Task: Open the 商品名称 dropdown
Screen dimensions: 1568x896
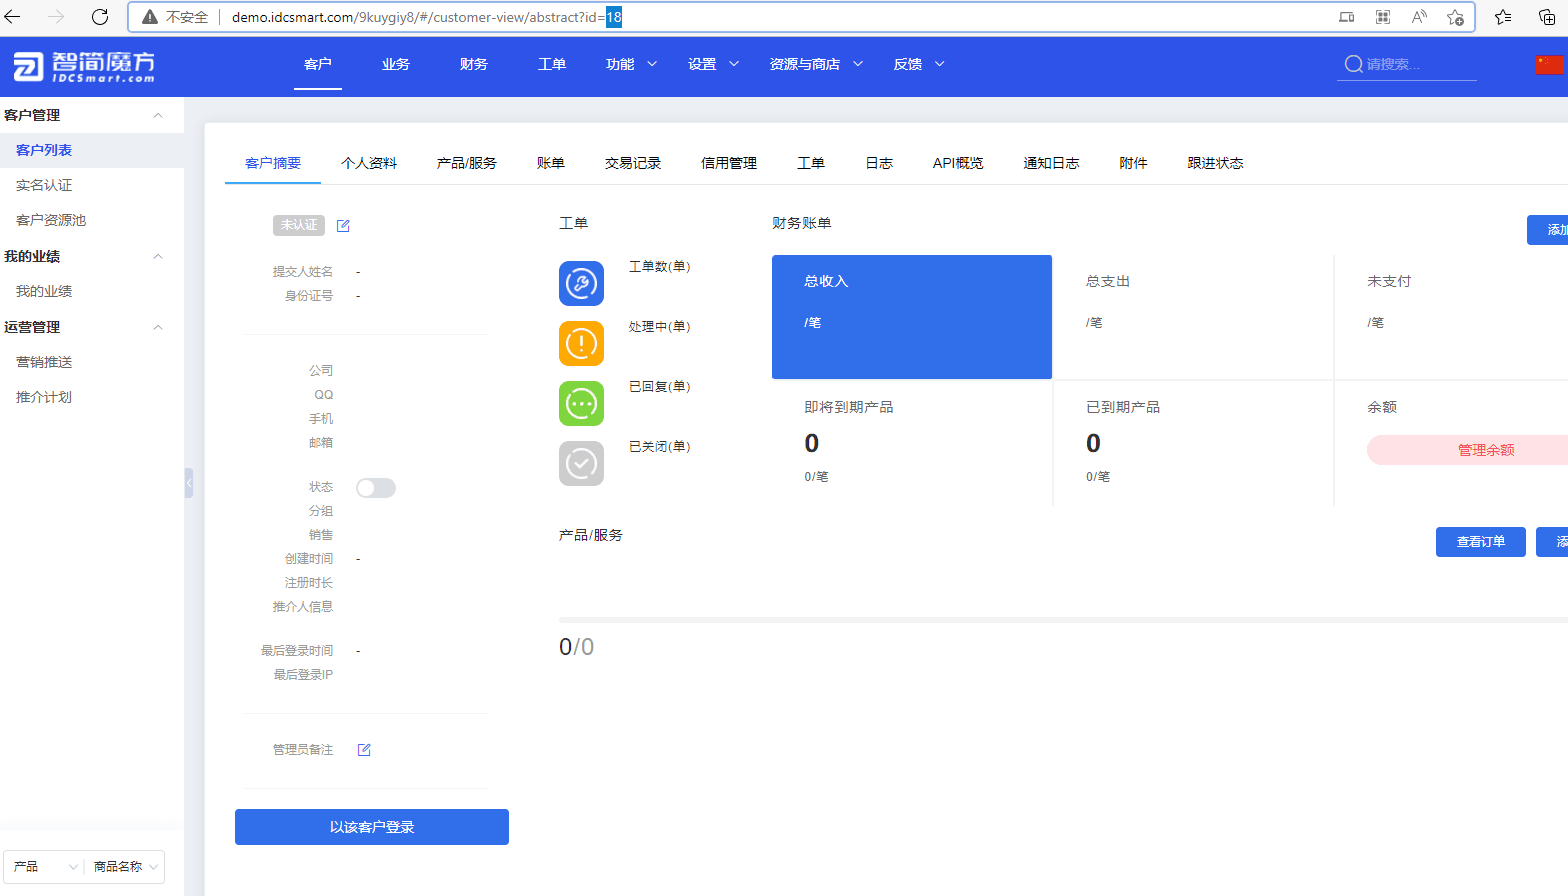Action: click(125, 867)
